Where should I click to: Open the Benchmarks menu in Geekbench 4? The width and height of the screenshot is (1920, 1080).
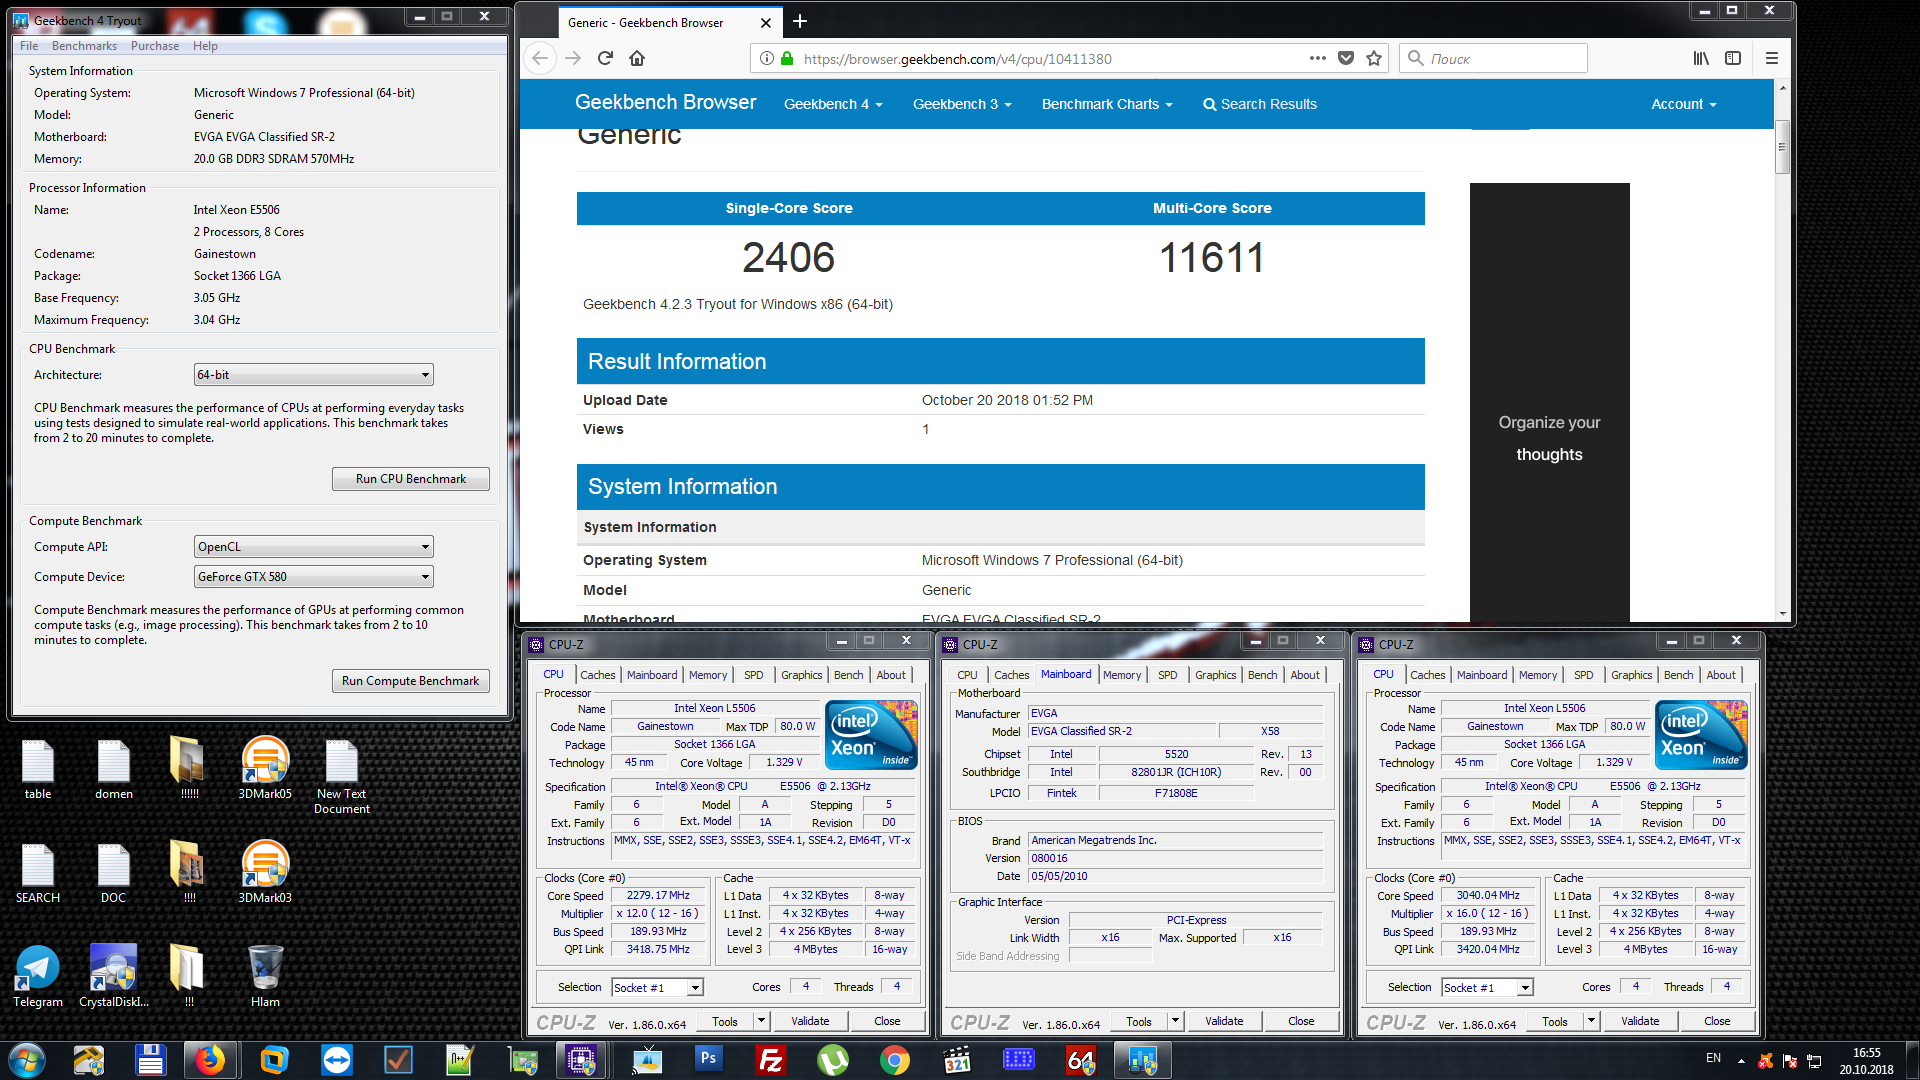click(84, 46)
